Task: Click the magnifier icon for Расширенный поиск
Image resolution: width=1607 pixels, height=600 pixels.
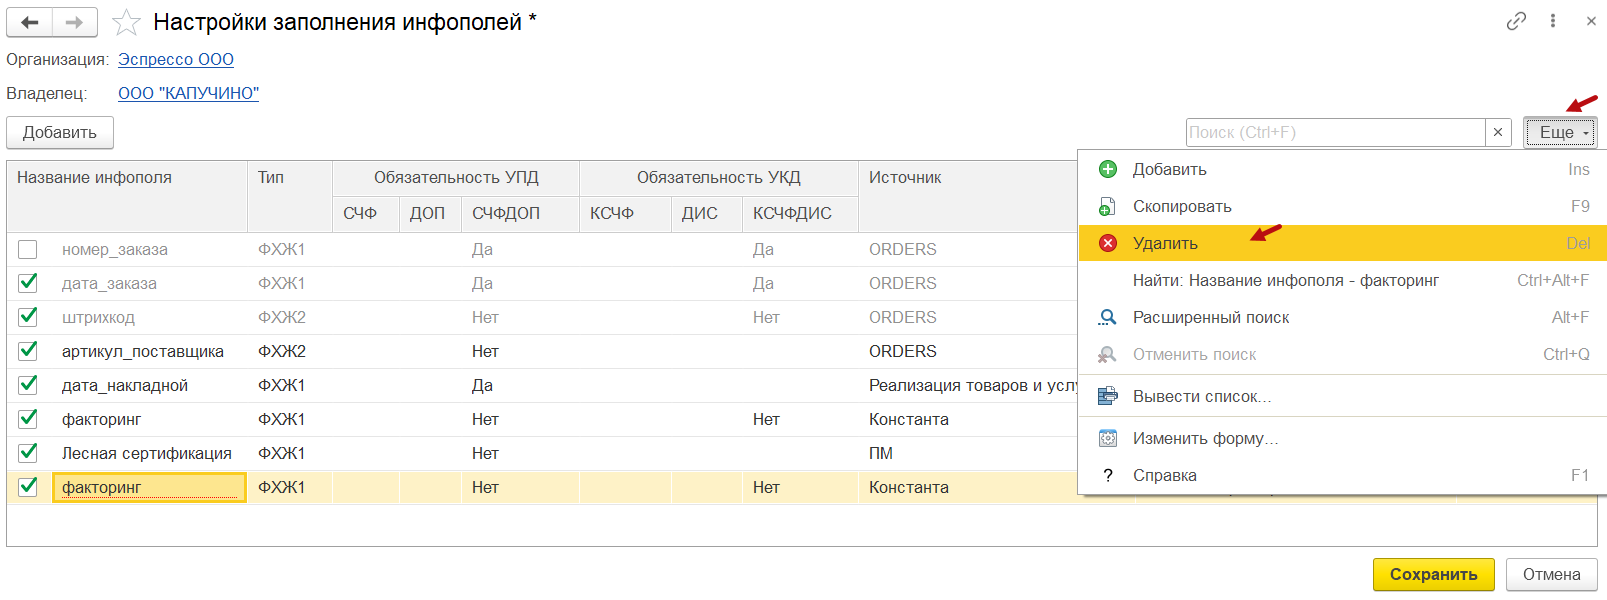Action: (1107, 317)
